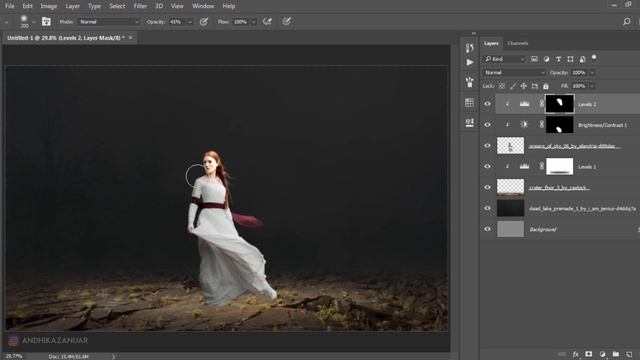640x360 pixels.
Task: Open the search icon in options bar
Action: click(x=627, y=22)
